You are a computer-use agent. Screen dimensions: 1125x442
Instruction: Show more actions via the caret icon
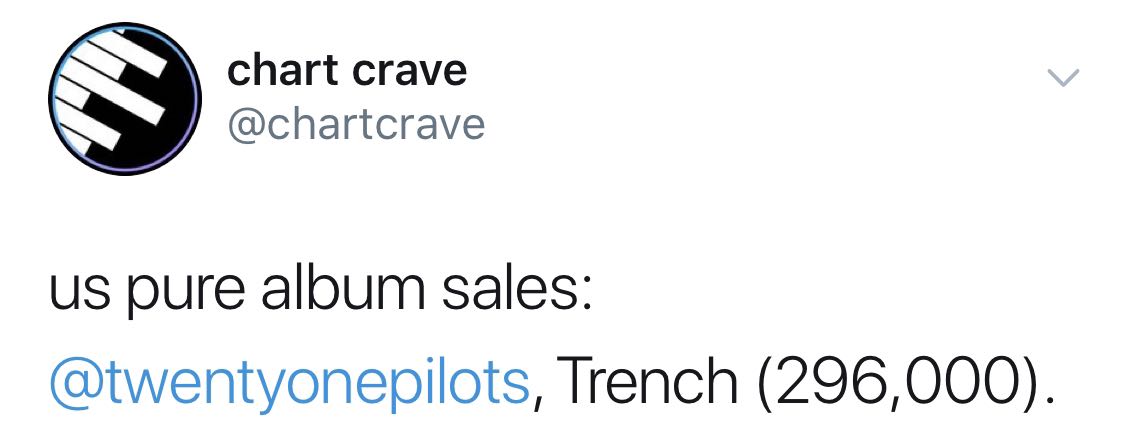(1064, 78)
